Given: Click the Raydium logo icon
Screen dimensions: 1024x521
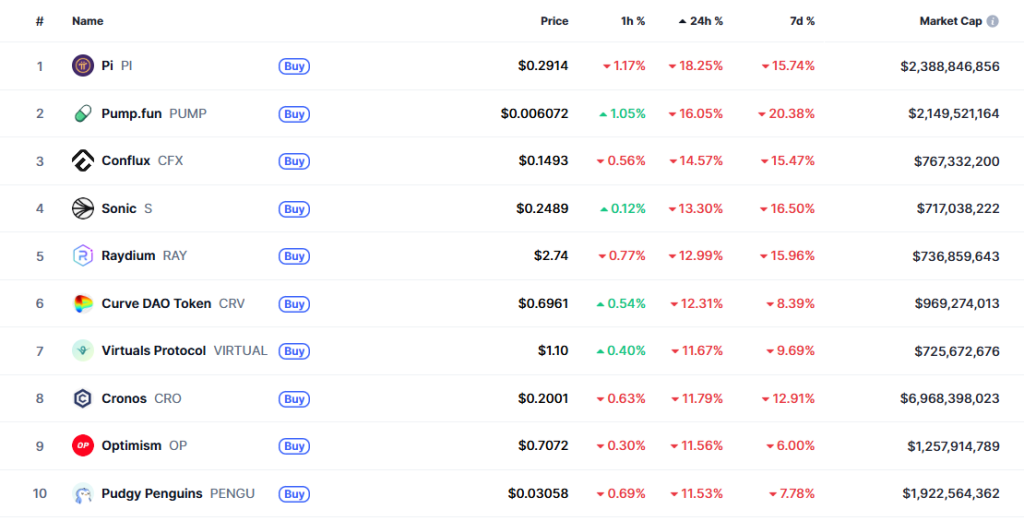Looking at the screenshot, I should 83,256.
